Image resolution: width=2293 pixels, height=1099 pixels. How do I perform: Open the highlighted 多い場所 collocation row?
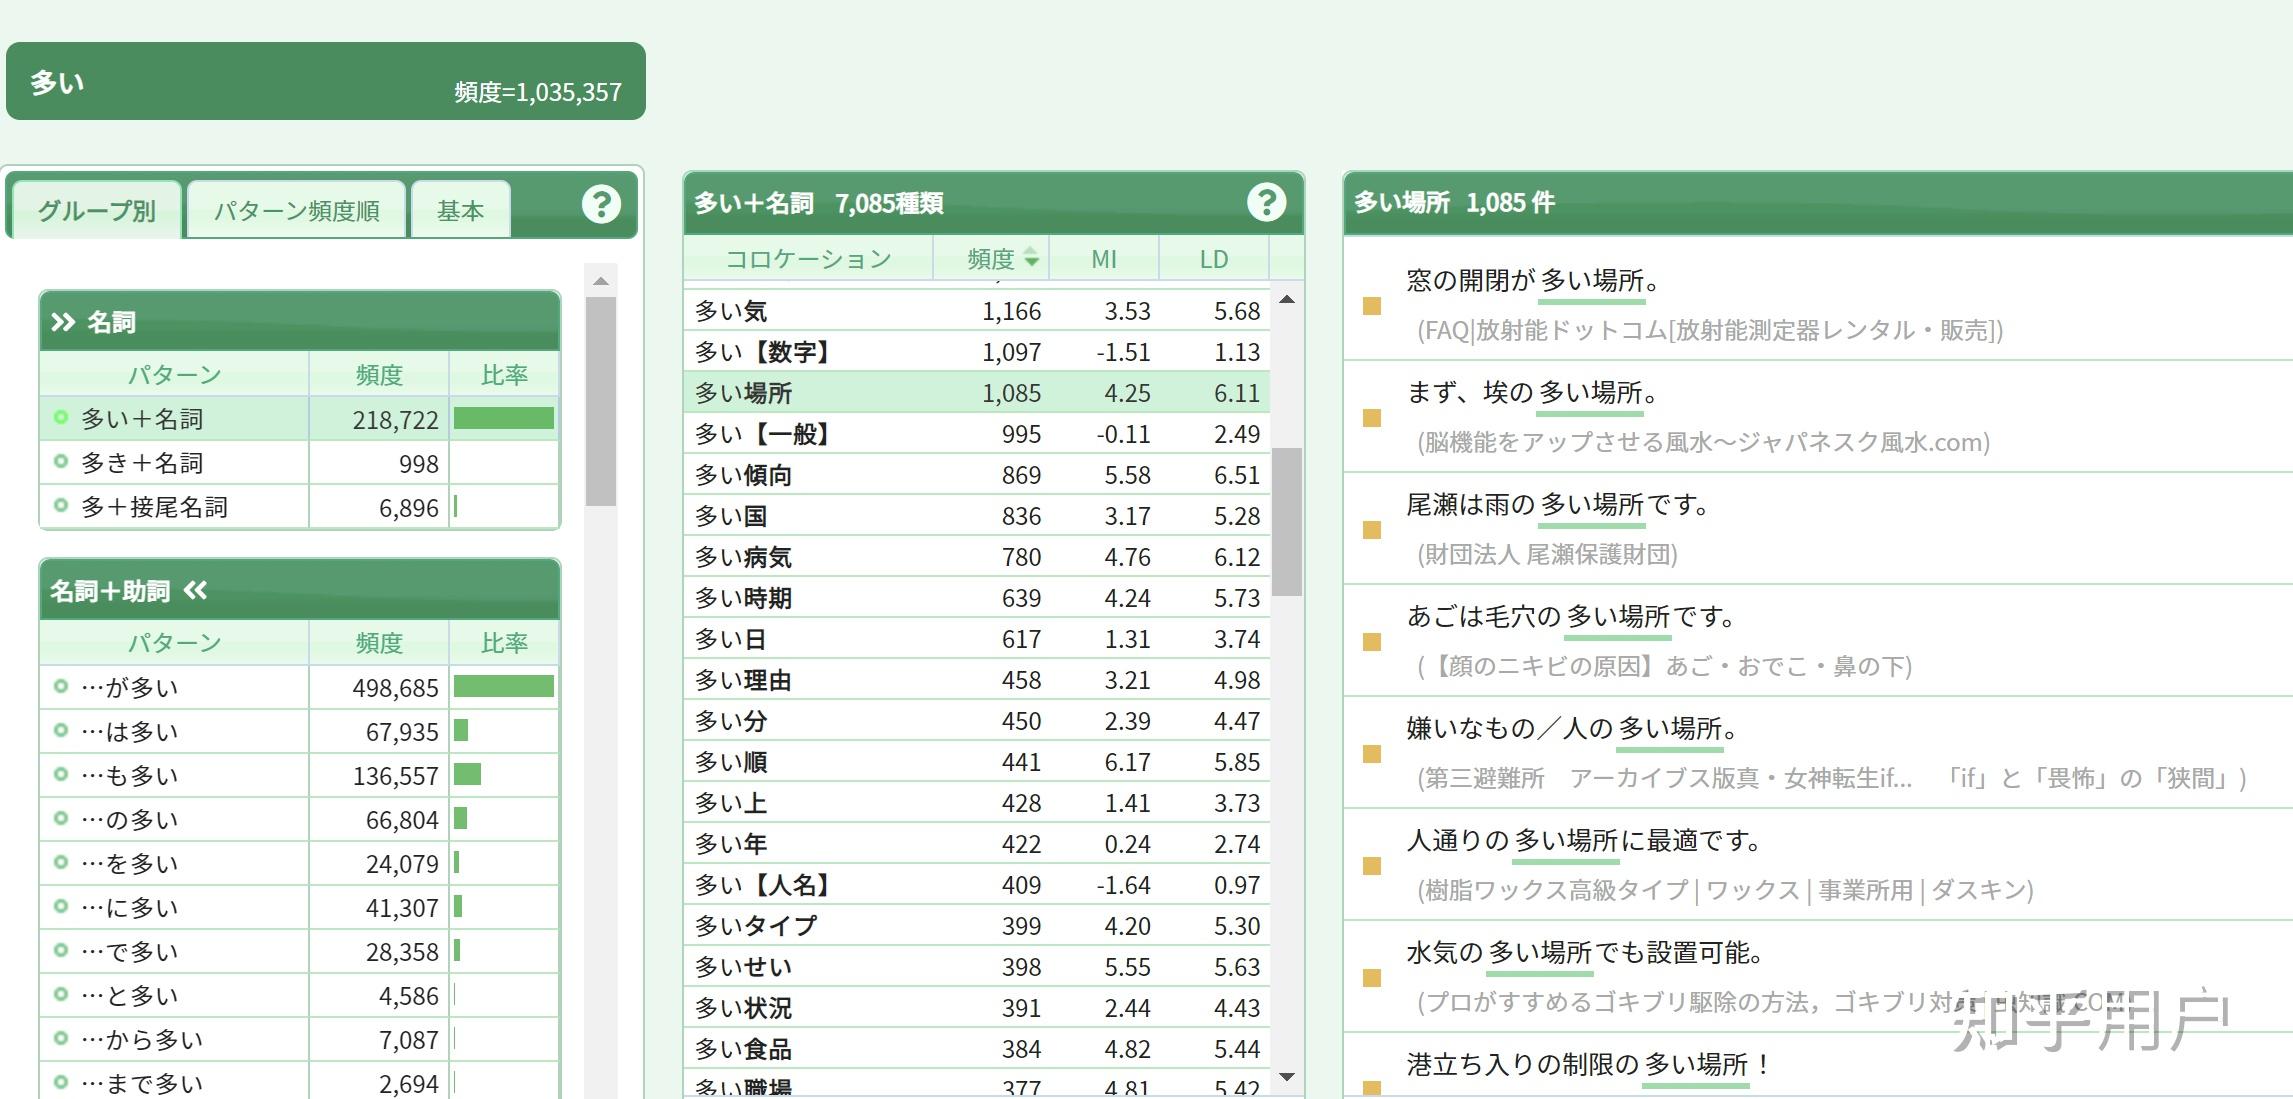pos(977,393)
